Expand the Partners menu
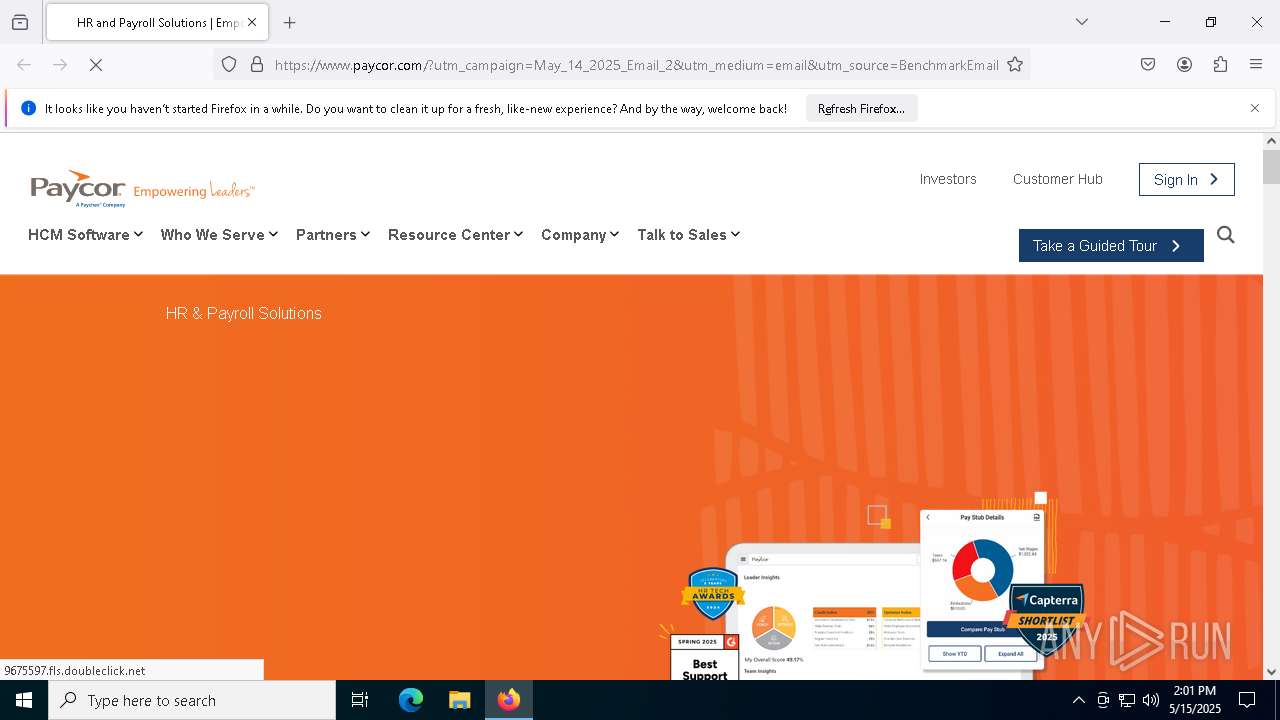This screenshot has height=720, width=1280. pos(333,235)
